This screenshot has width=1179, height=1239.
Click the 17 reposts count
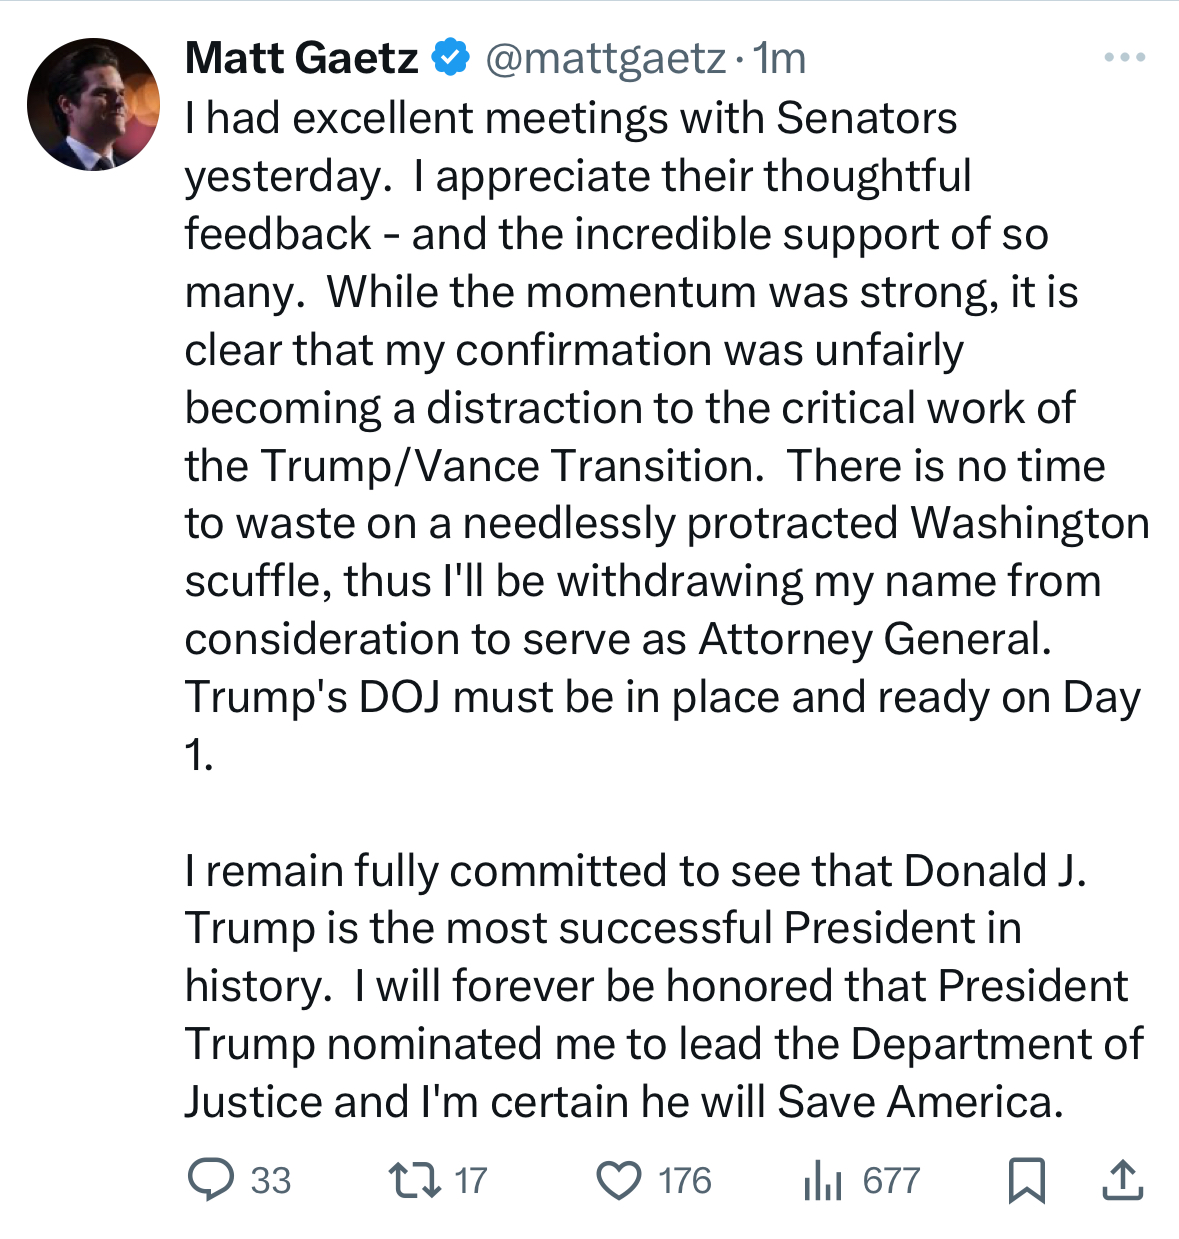(471, 1181)
